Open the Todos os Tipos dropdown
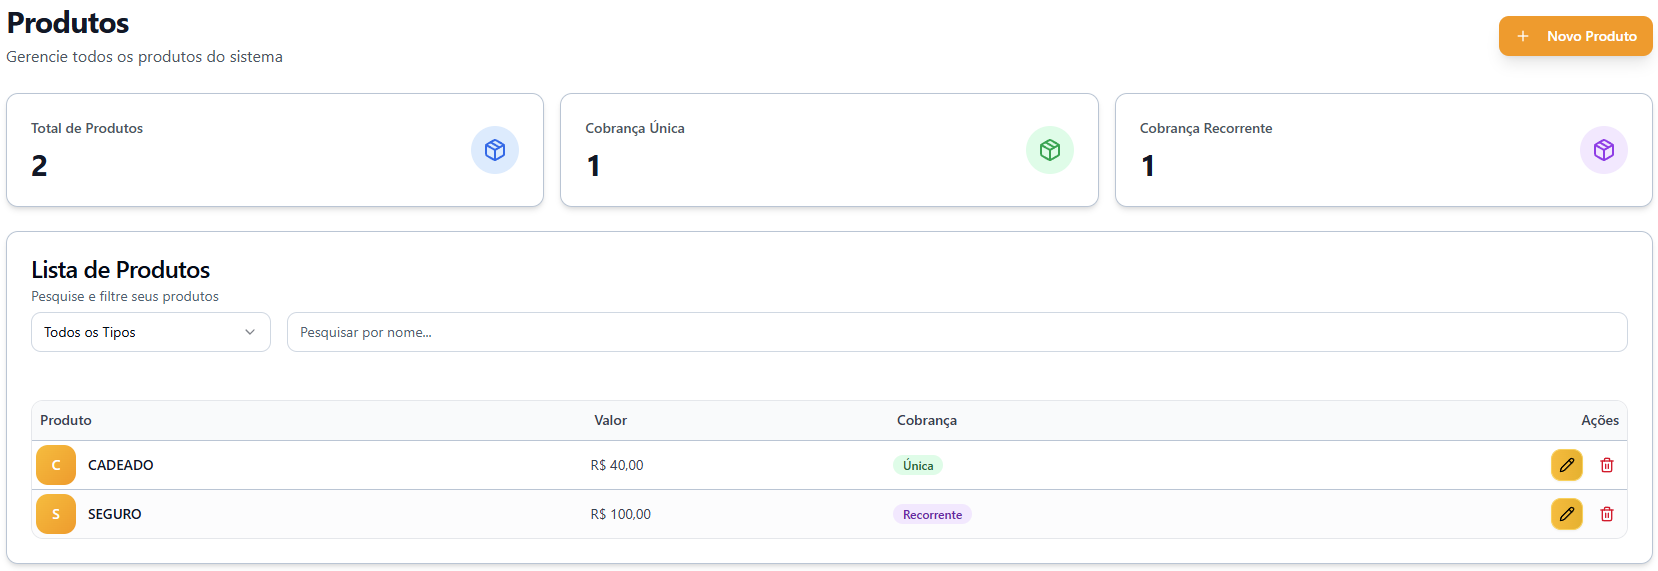 pyautogui.click(x=150, y=332)
